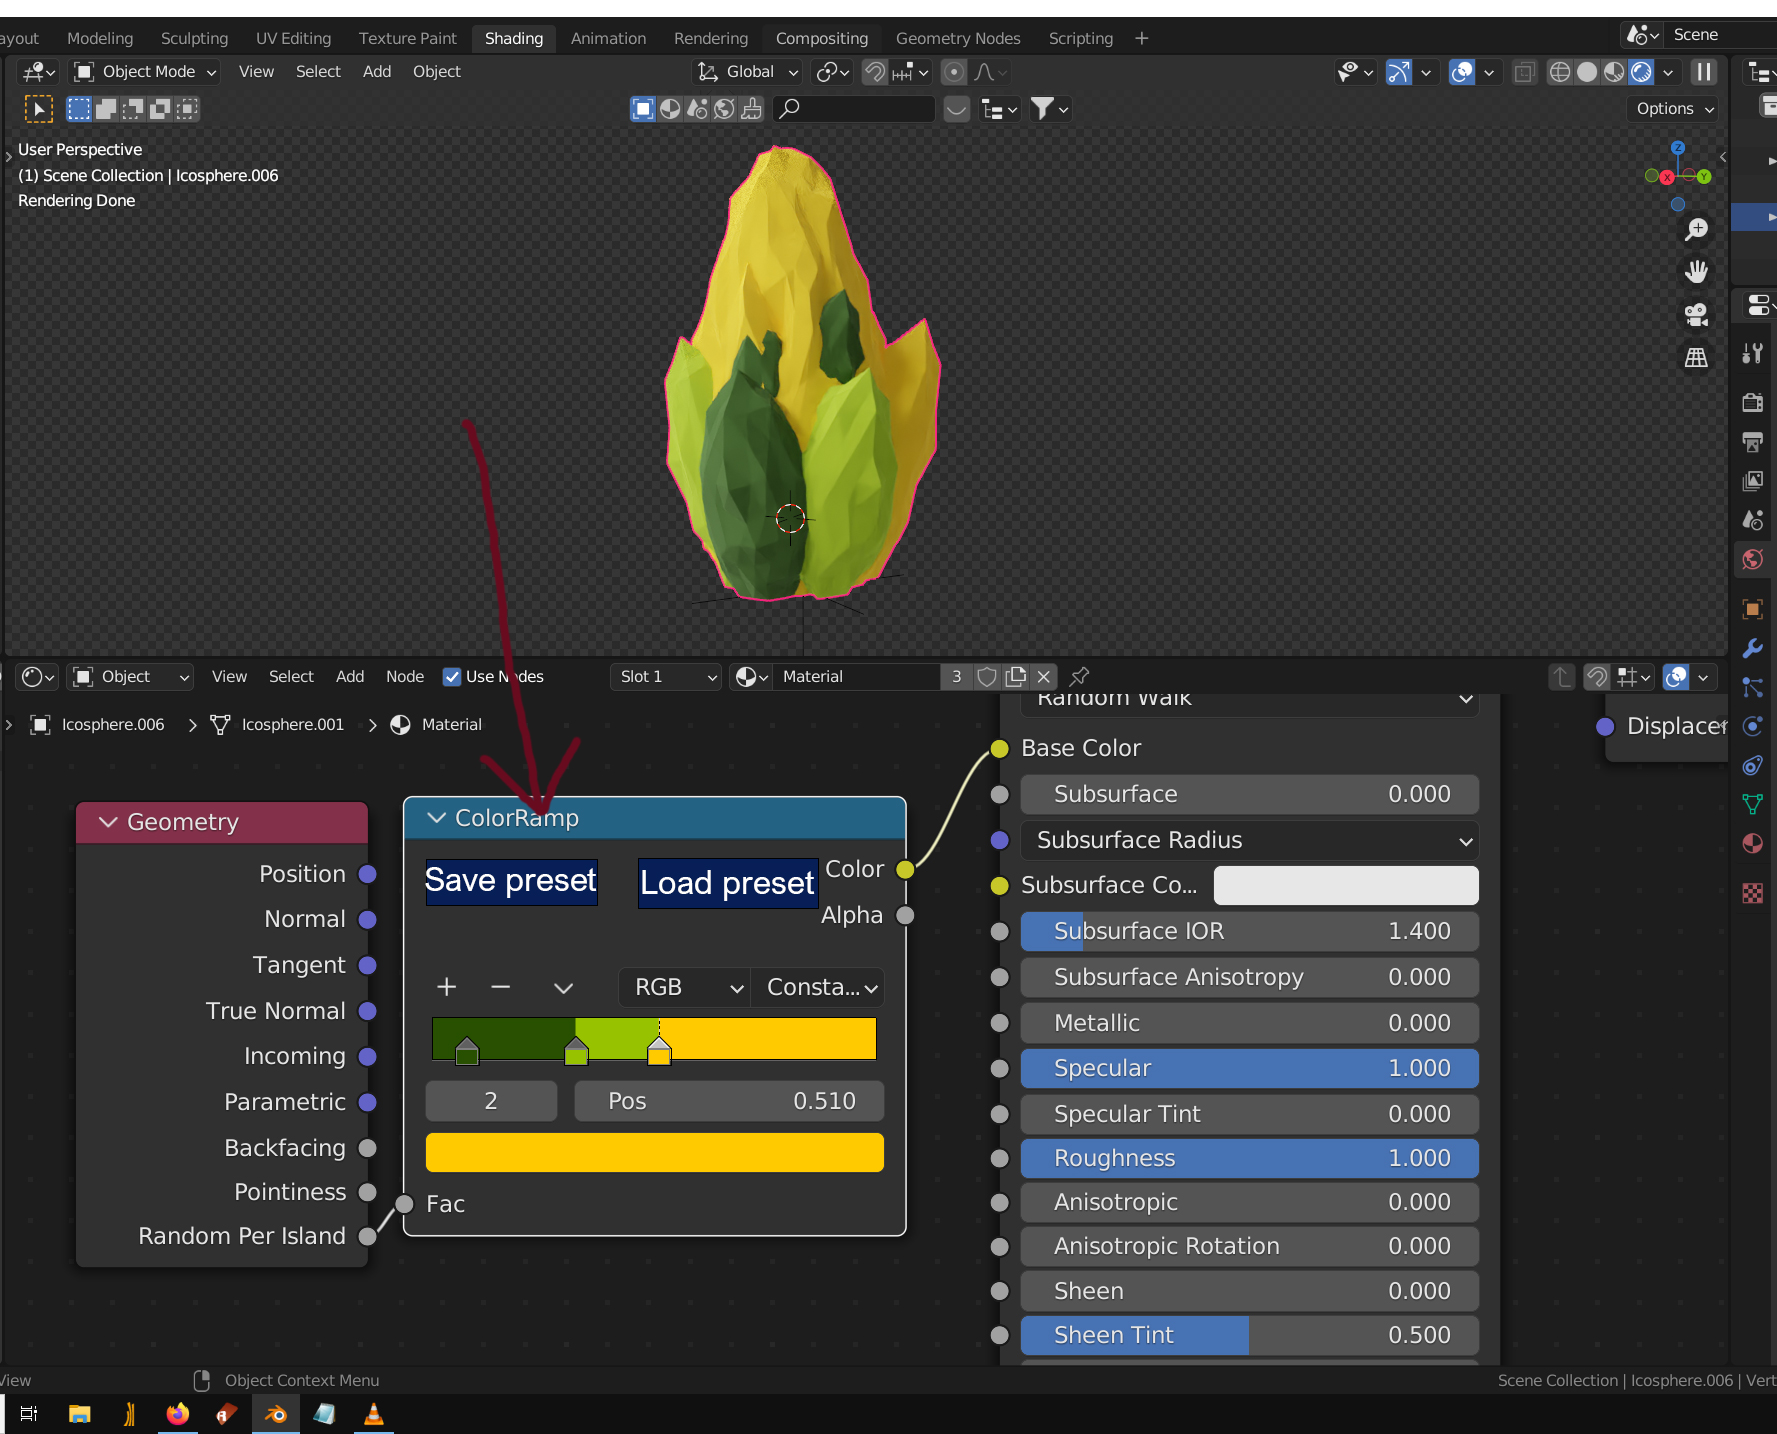This screenshot has width=1777, height=1434.
Task: Click the pan view hand icon
Action: [x=1696, y=272]
